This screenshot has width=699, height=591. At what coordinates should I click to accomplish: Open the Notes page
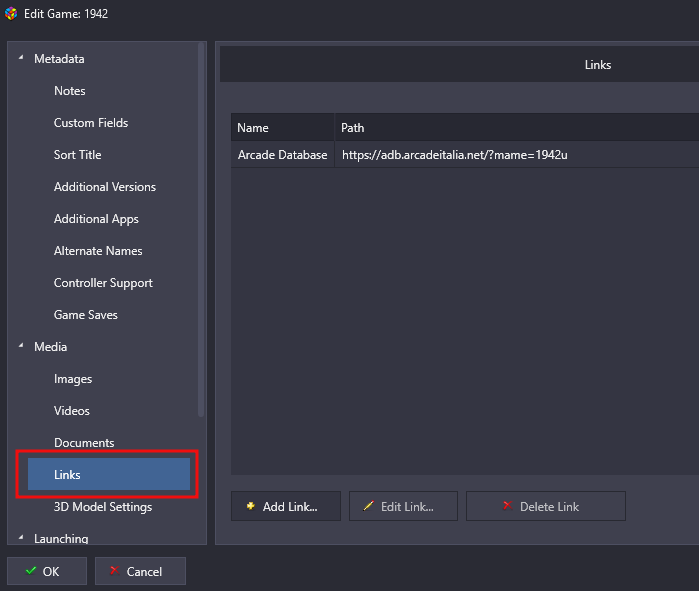[x=70, y=91]
